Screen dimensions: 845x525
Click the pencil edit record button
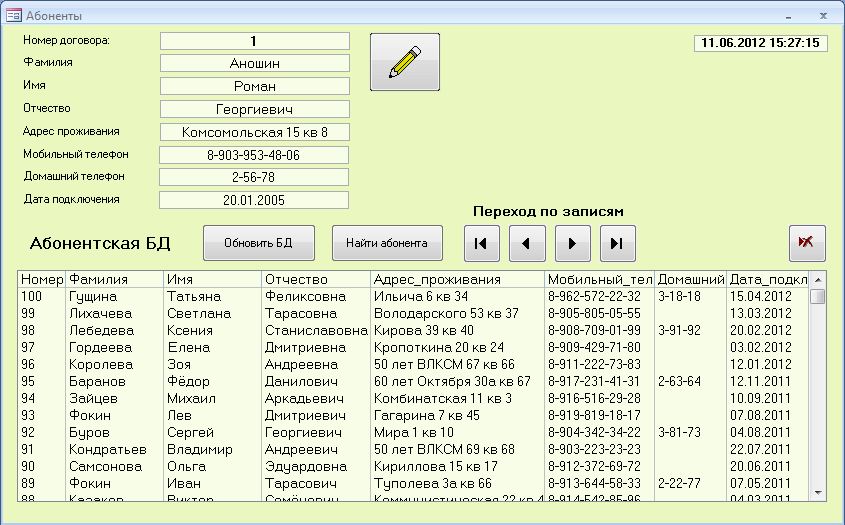coord(405,62)
